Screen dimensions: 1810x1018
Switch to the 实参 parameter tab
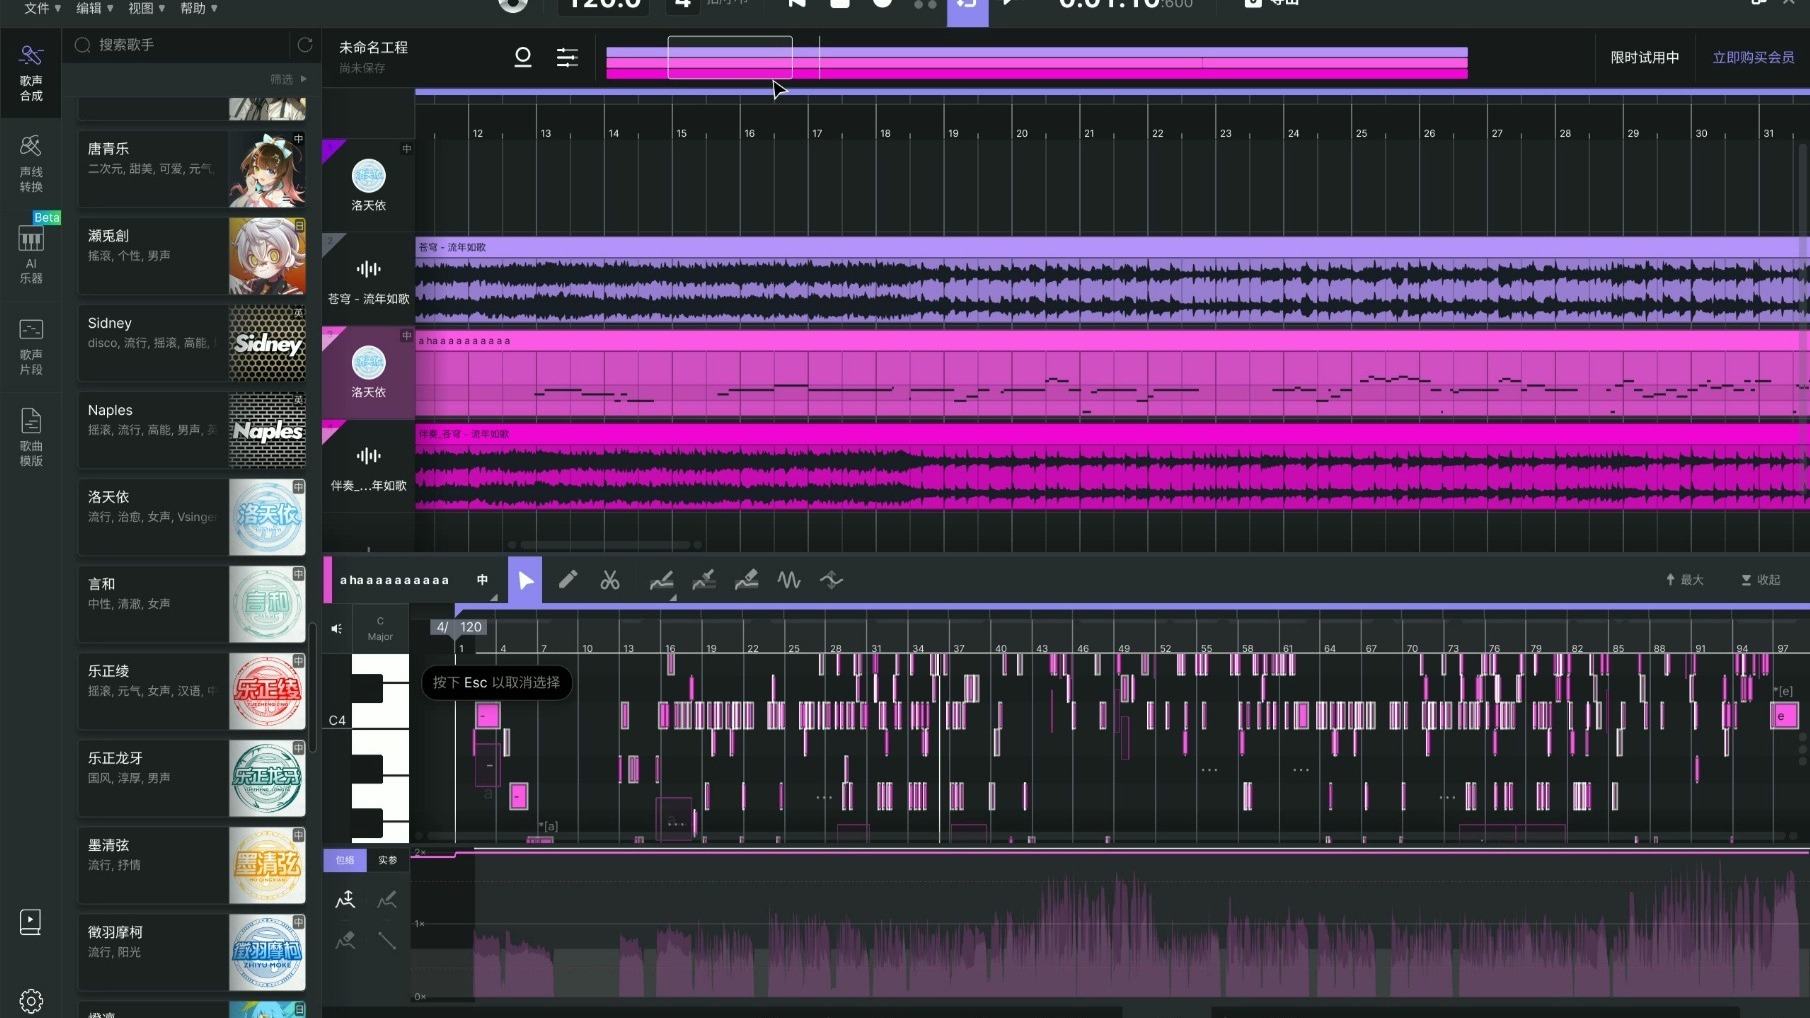click(387, 860)
